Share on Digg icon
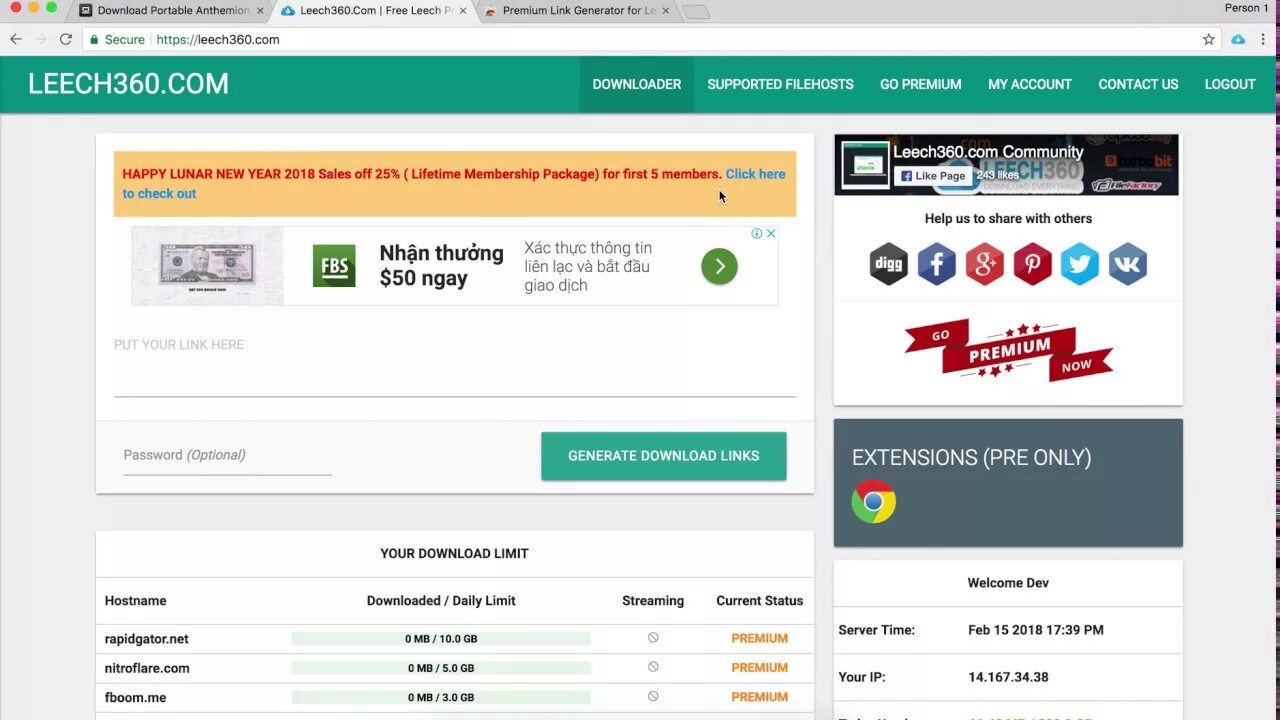 coord(889,264)
